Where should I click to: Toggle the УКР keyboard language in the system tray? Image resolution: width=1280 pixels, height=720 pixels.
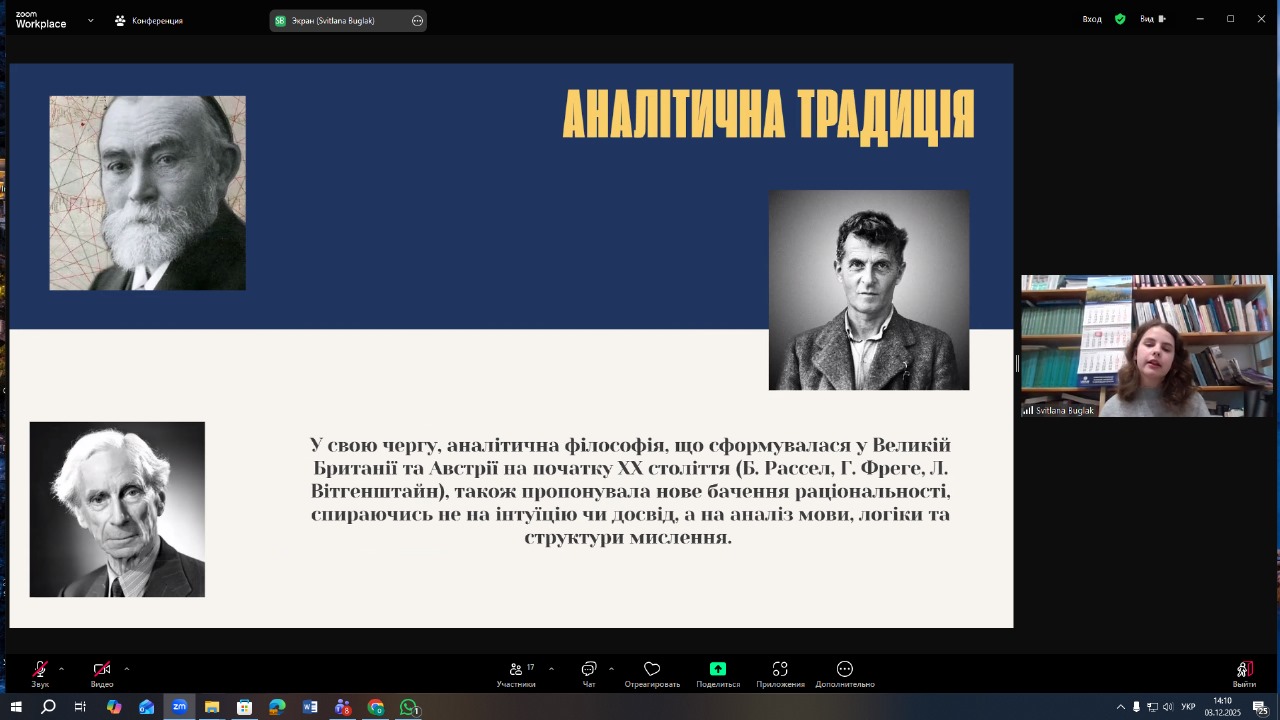pos(1189,707)
